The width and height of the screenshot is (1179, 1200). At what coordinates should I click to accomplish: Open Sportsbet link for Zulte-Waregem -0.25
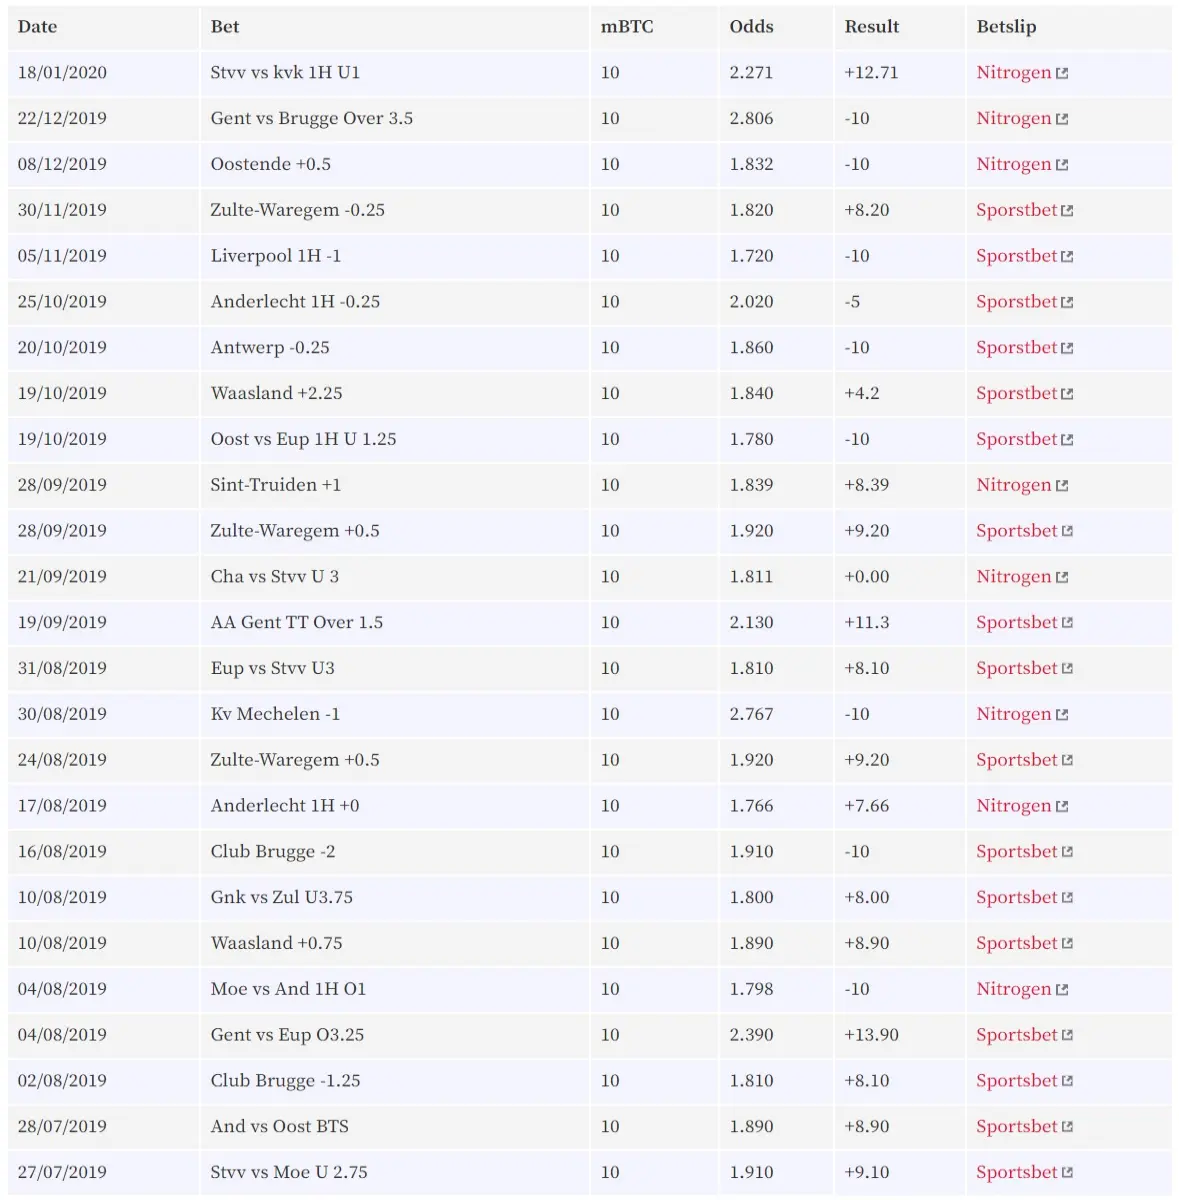tap(1017, 210)
